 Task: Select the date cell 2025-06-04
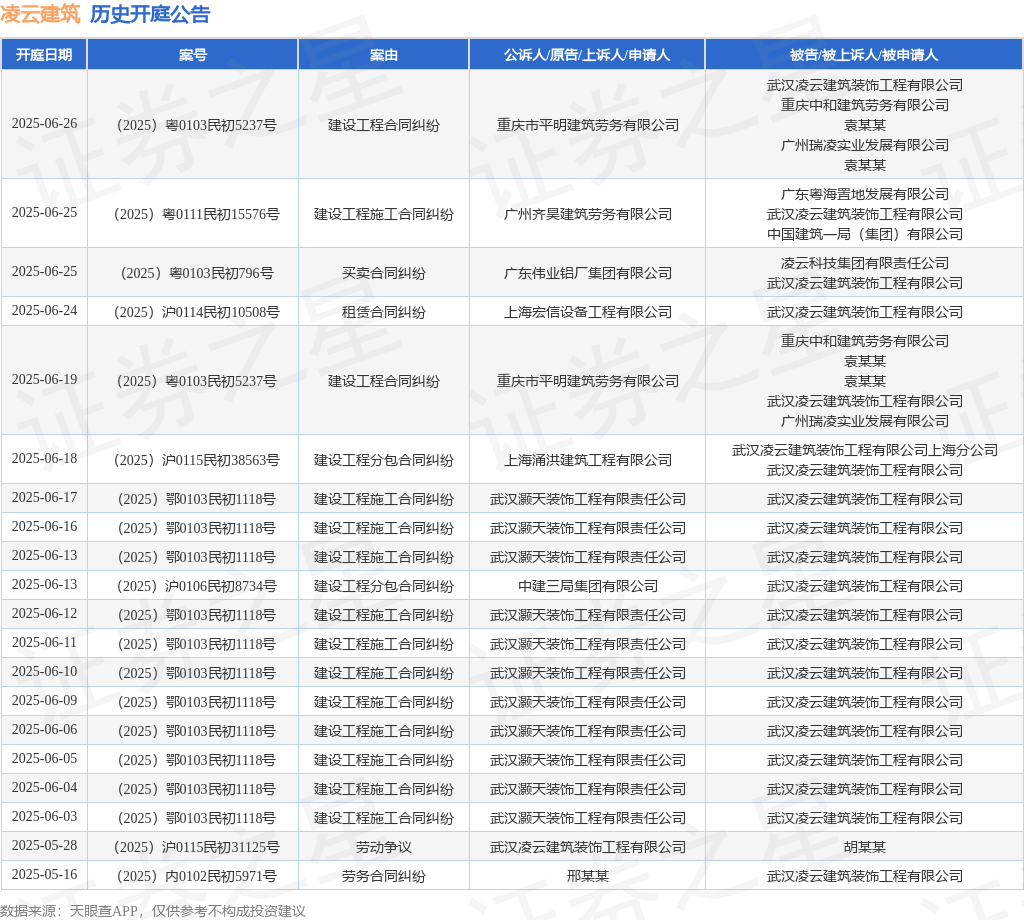pos(44,787)
